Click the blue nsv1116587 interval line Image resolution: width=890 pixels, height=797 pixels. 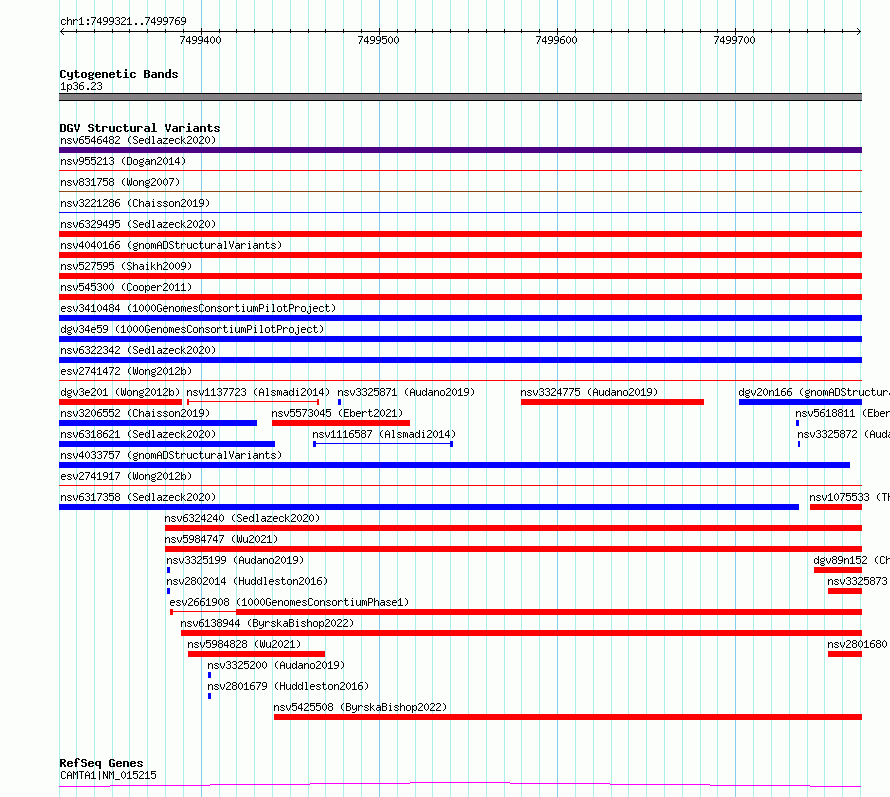[383, 444]
